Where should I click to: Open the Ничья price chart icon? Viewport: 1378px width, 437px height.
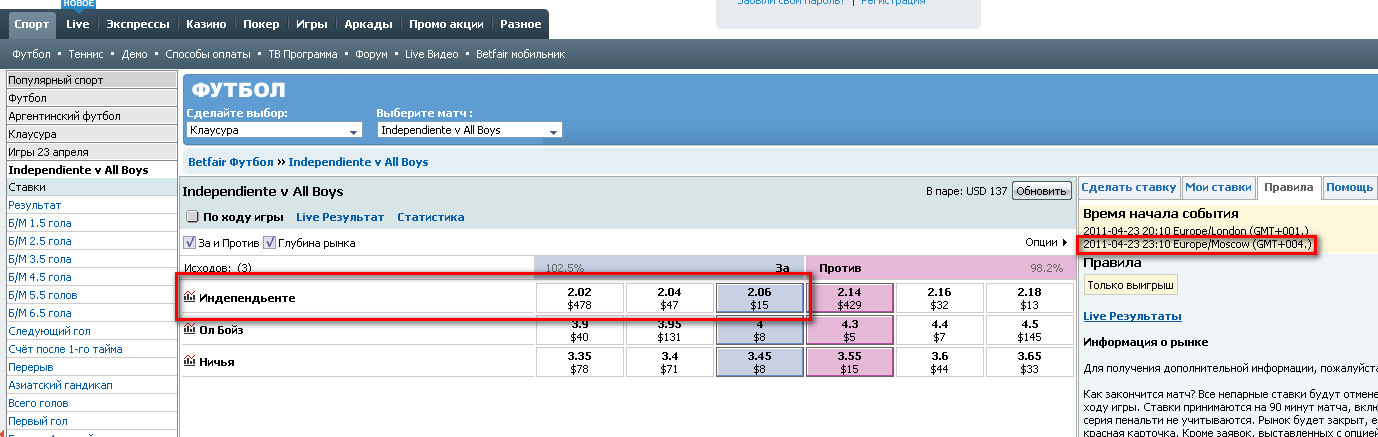(x=190, y=362)
